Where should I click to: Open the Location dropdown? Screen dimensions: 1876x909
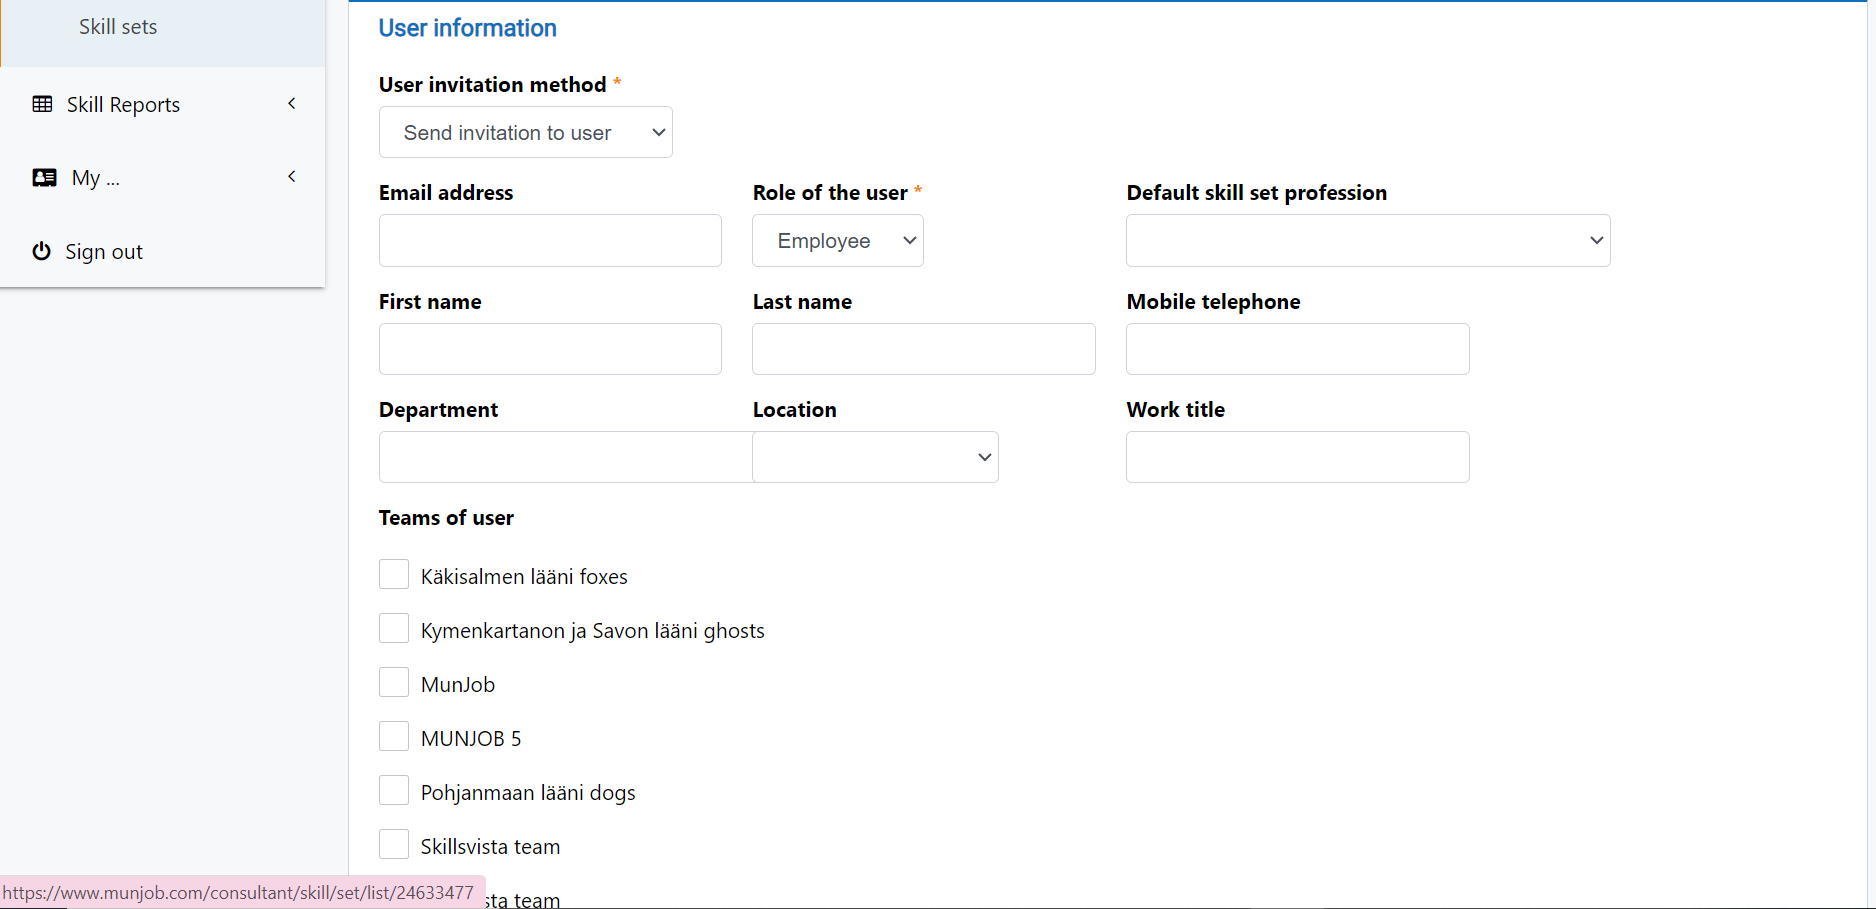click(875, 457)
